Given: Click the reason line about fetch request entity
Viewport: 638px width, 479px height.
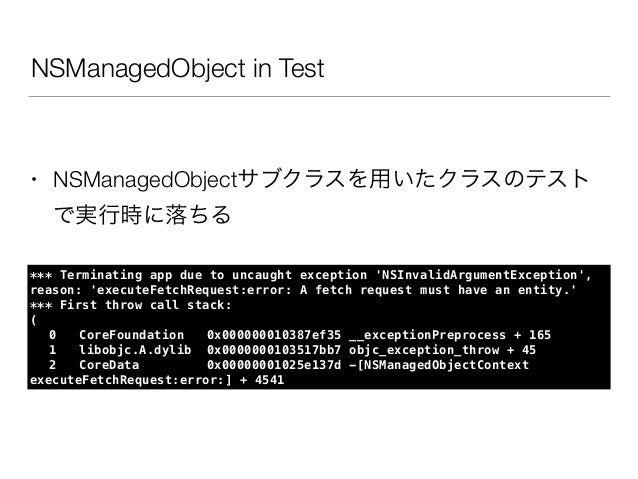Looking at the screenshot, I should (x=304, y=290).
